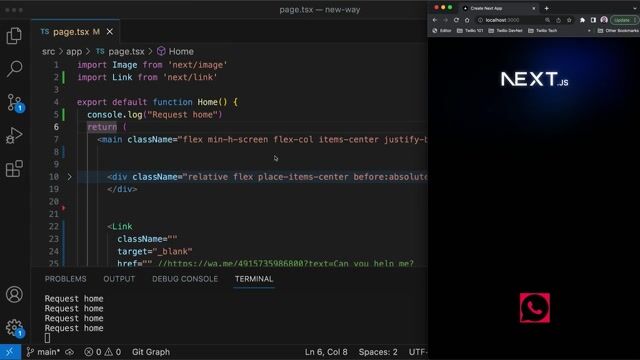The image size is (640, 360).
Task: Open the Twilio 101 bookmark folder
Action: (x=470, y=31)
